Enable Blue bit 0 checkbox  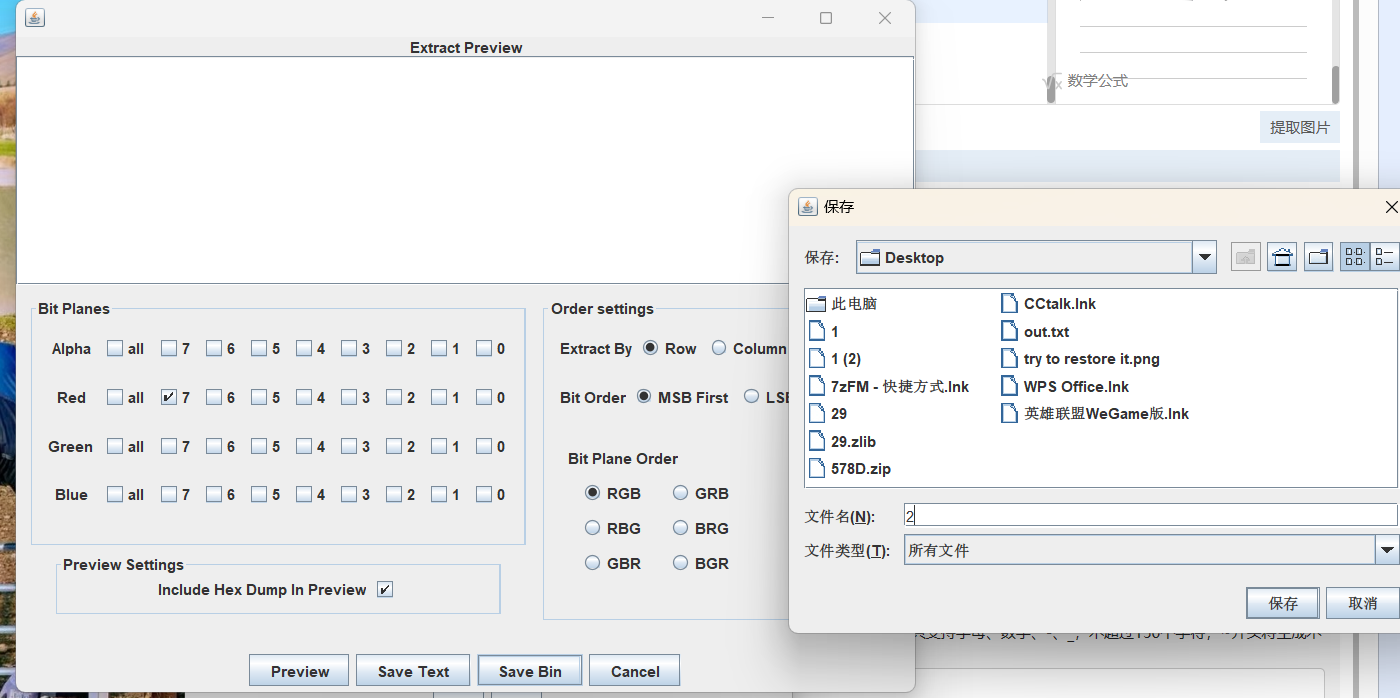tap(484, 495)
